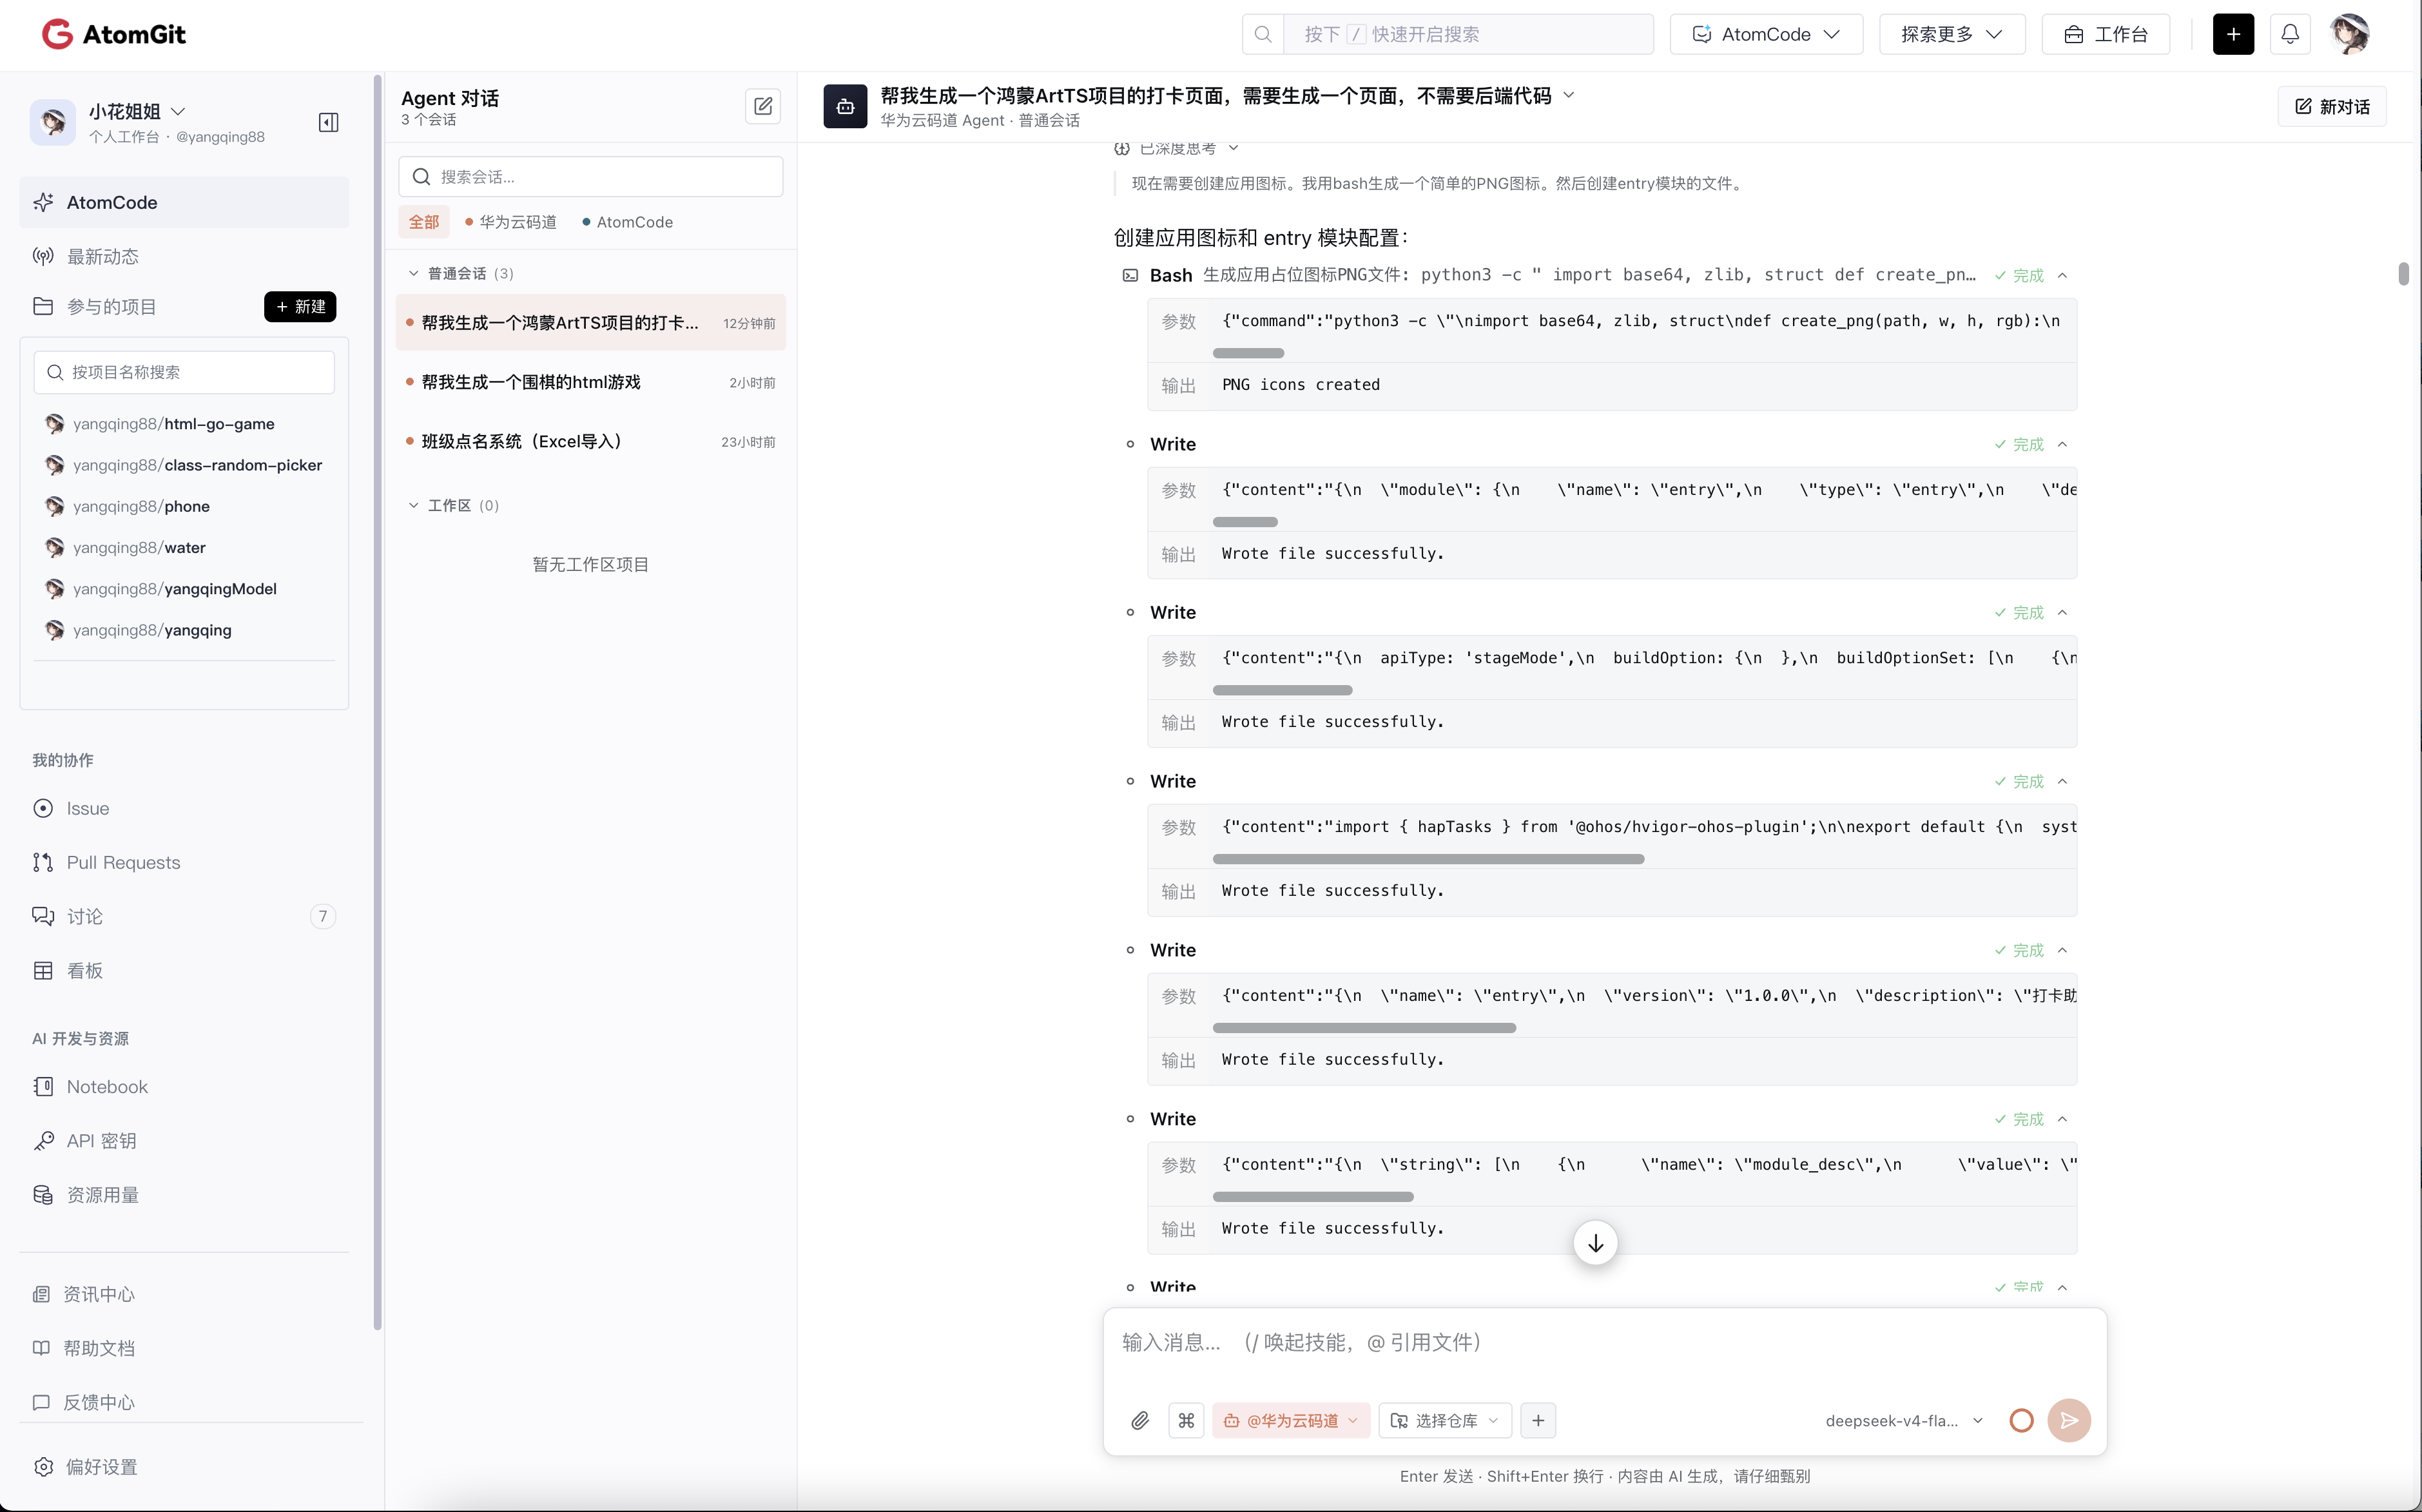Open AtomCode in left sidebar
The height and width of the screenshot is (1512, 2422).
[184, 202]
